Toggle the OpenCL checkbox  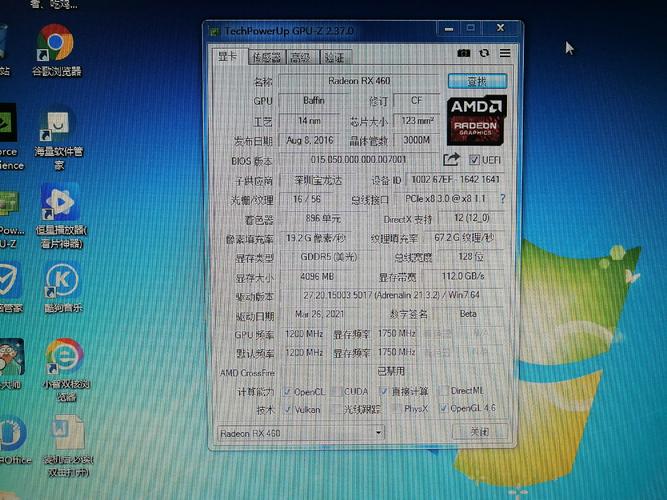point(288,391)
